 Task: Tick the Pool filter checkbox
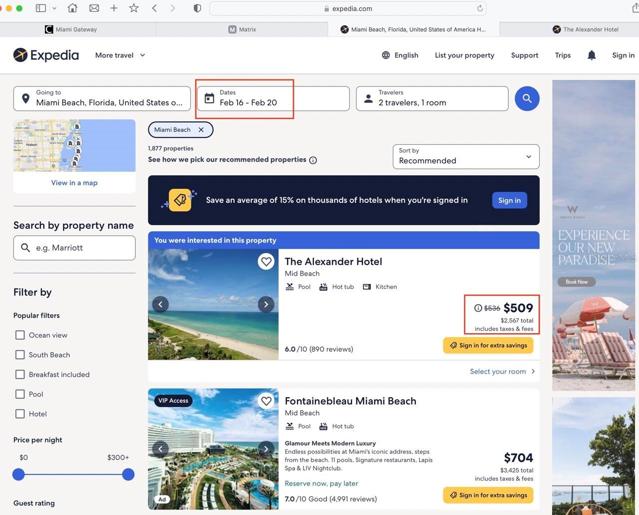pos(20,394)
